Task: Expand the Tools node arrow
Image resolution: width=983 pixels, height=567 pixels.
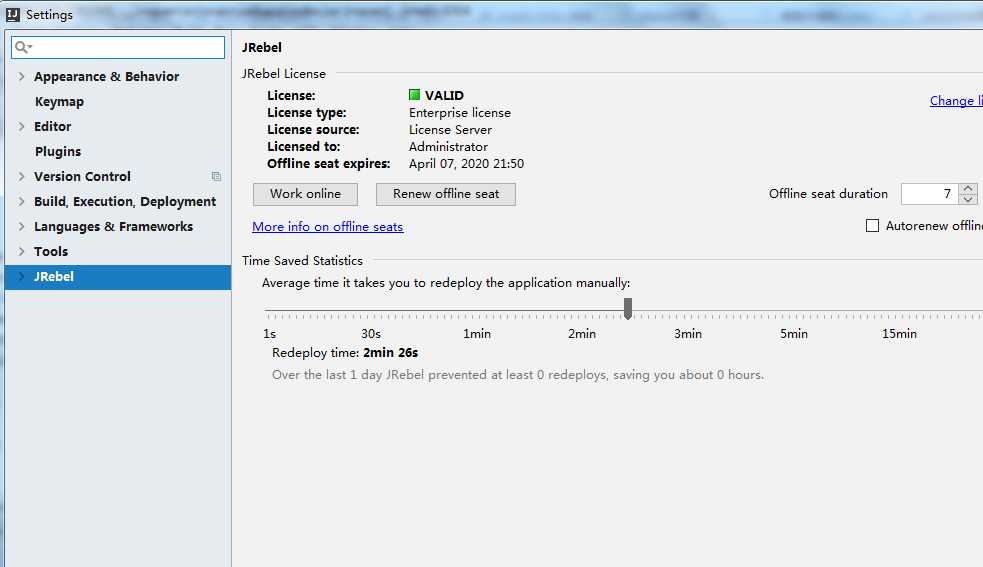Action: click(x=21, y=252)
